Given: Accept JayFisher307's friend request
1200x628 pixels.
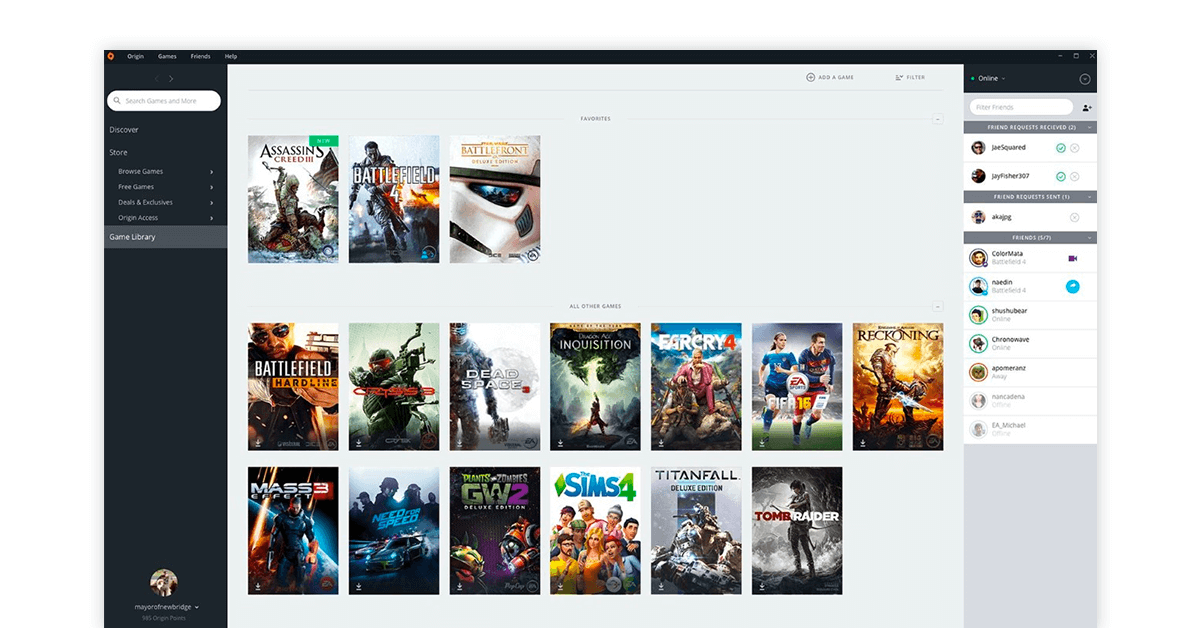Looking at the screenshot, I should click(x=1061, y=176).
